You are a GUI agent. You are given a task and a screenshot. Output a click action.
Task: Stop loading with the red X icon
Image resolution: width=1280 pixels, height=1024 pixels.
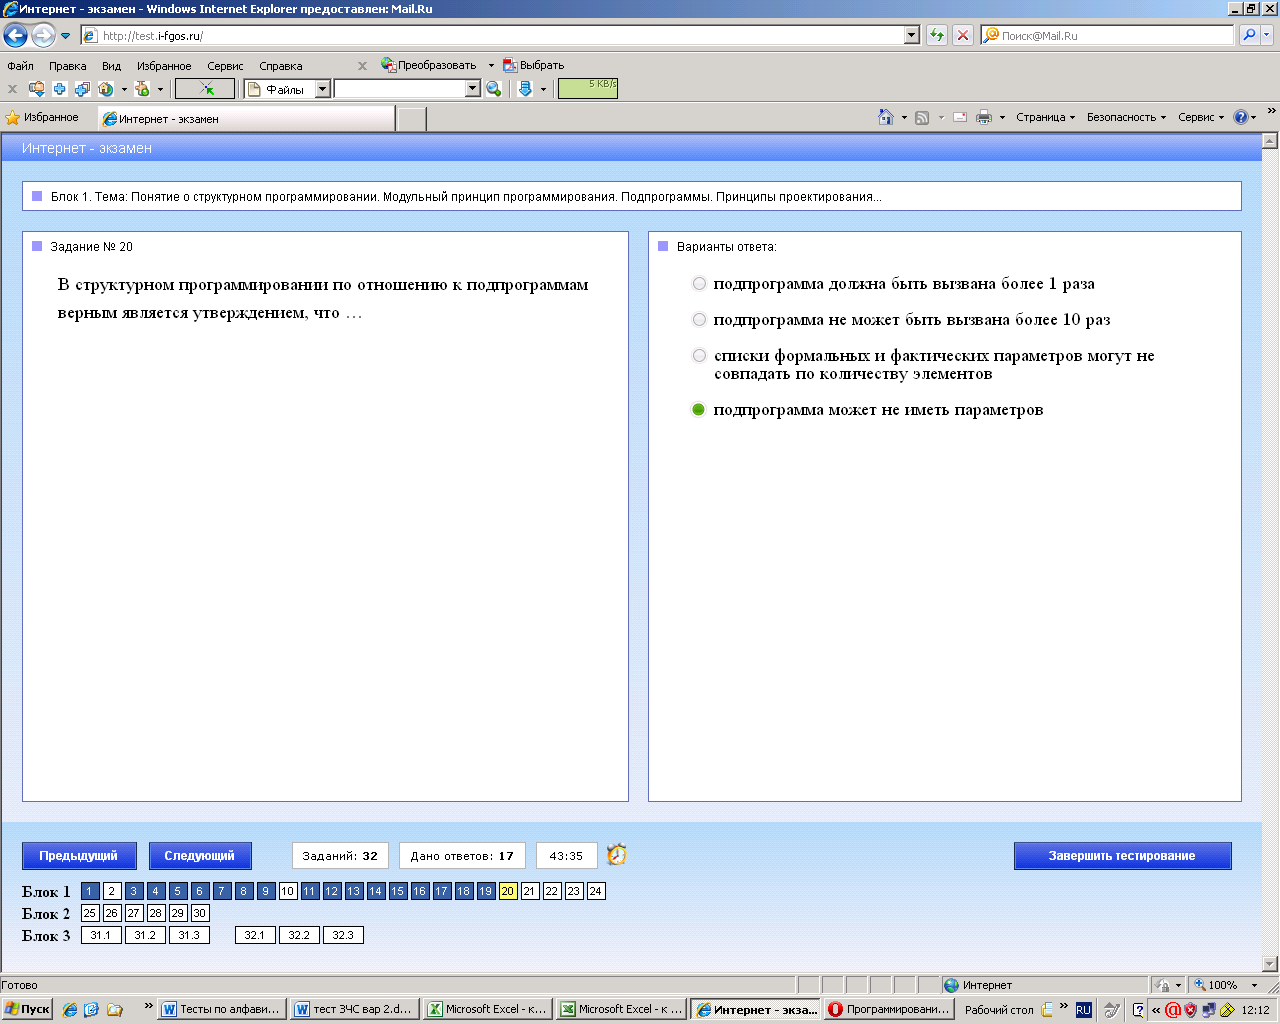(x=963, y=35)
